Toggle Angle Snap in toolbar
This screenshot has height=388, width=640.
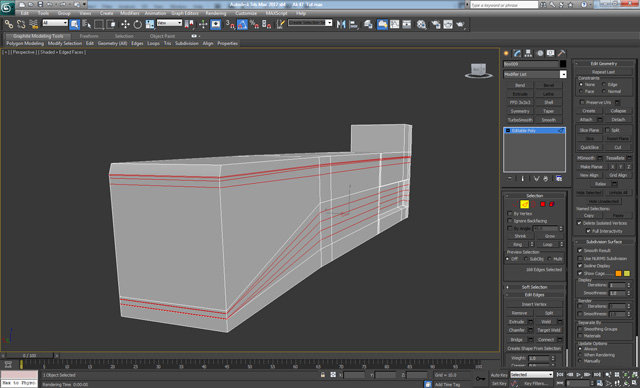click(x=242, y=24)
